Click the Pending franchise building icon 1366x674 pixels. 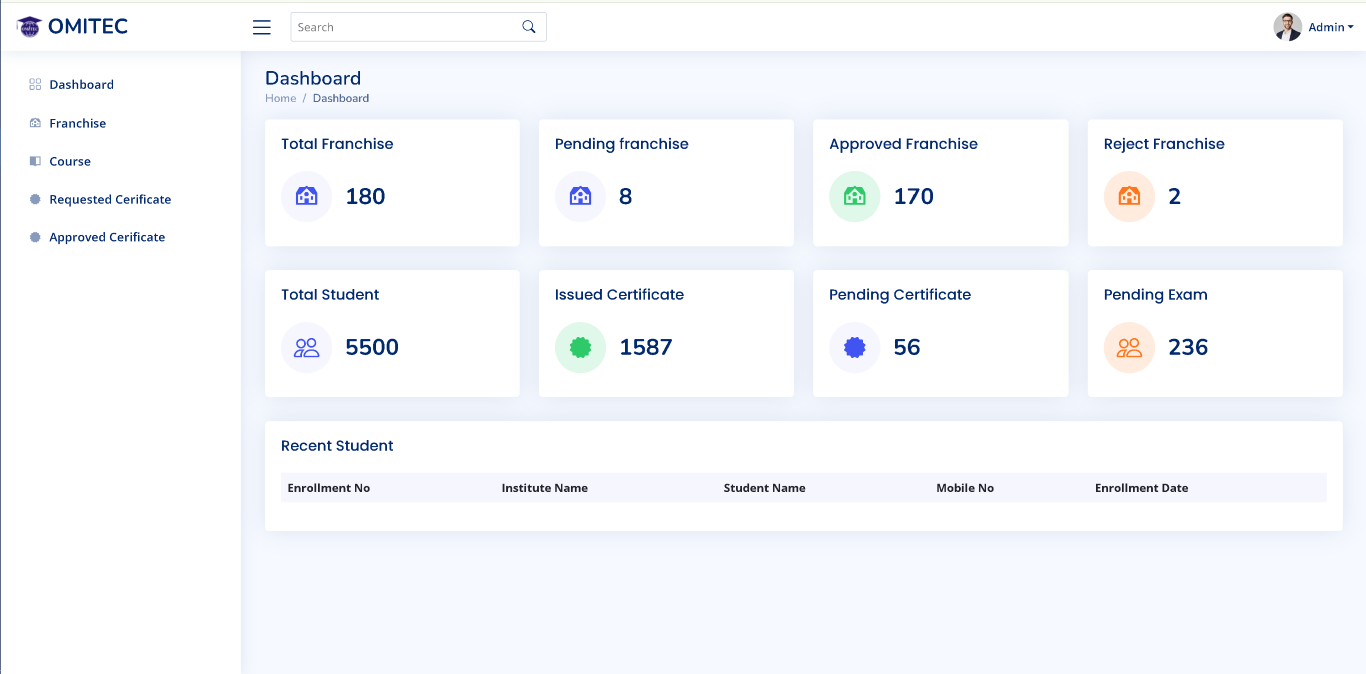[x=580, y=196]
